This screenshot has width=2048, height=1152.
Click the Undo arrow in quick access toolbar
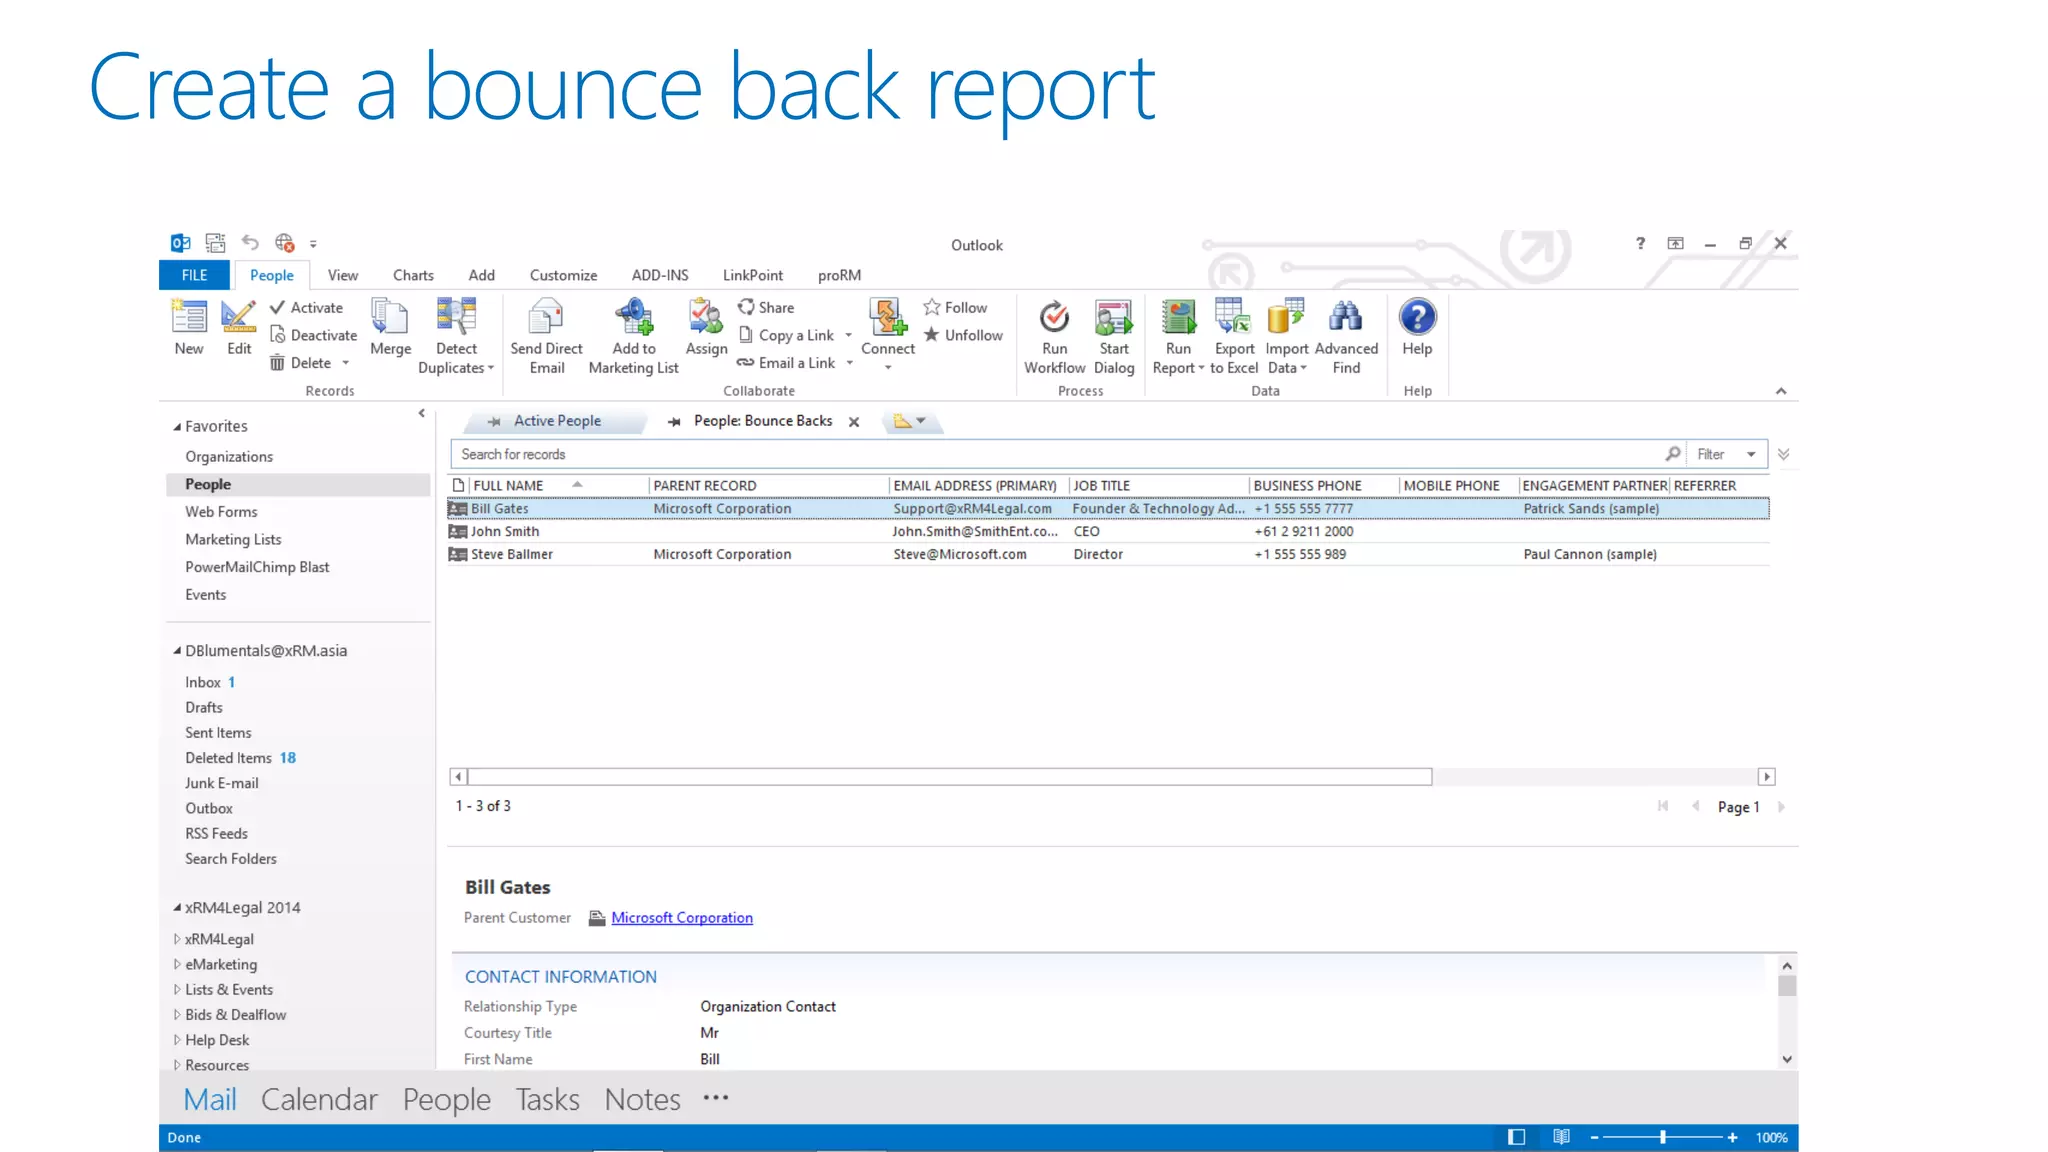(x=250, y=243)
